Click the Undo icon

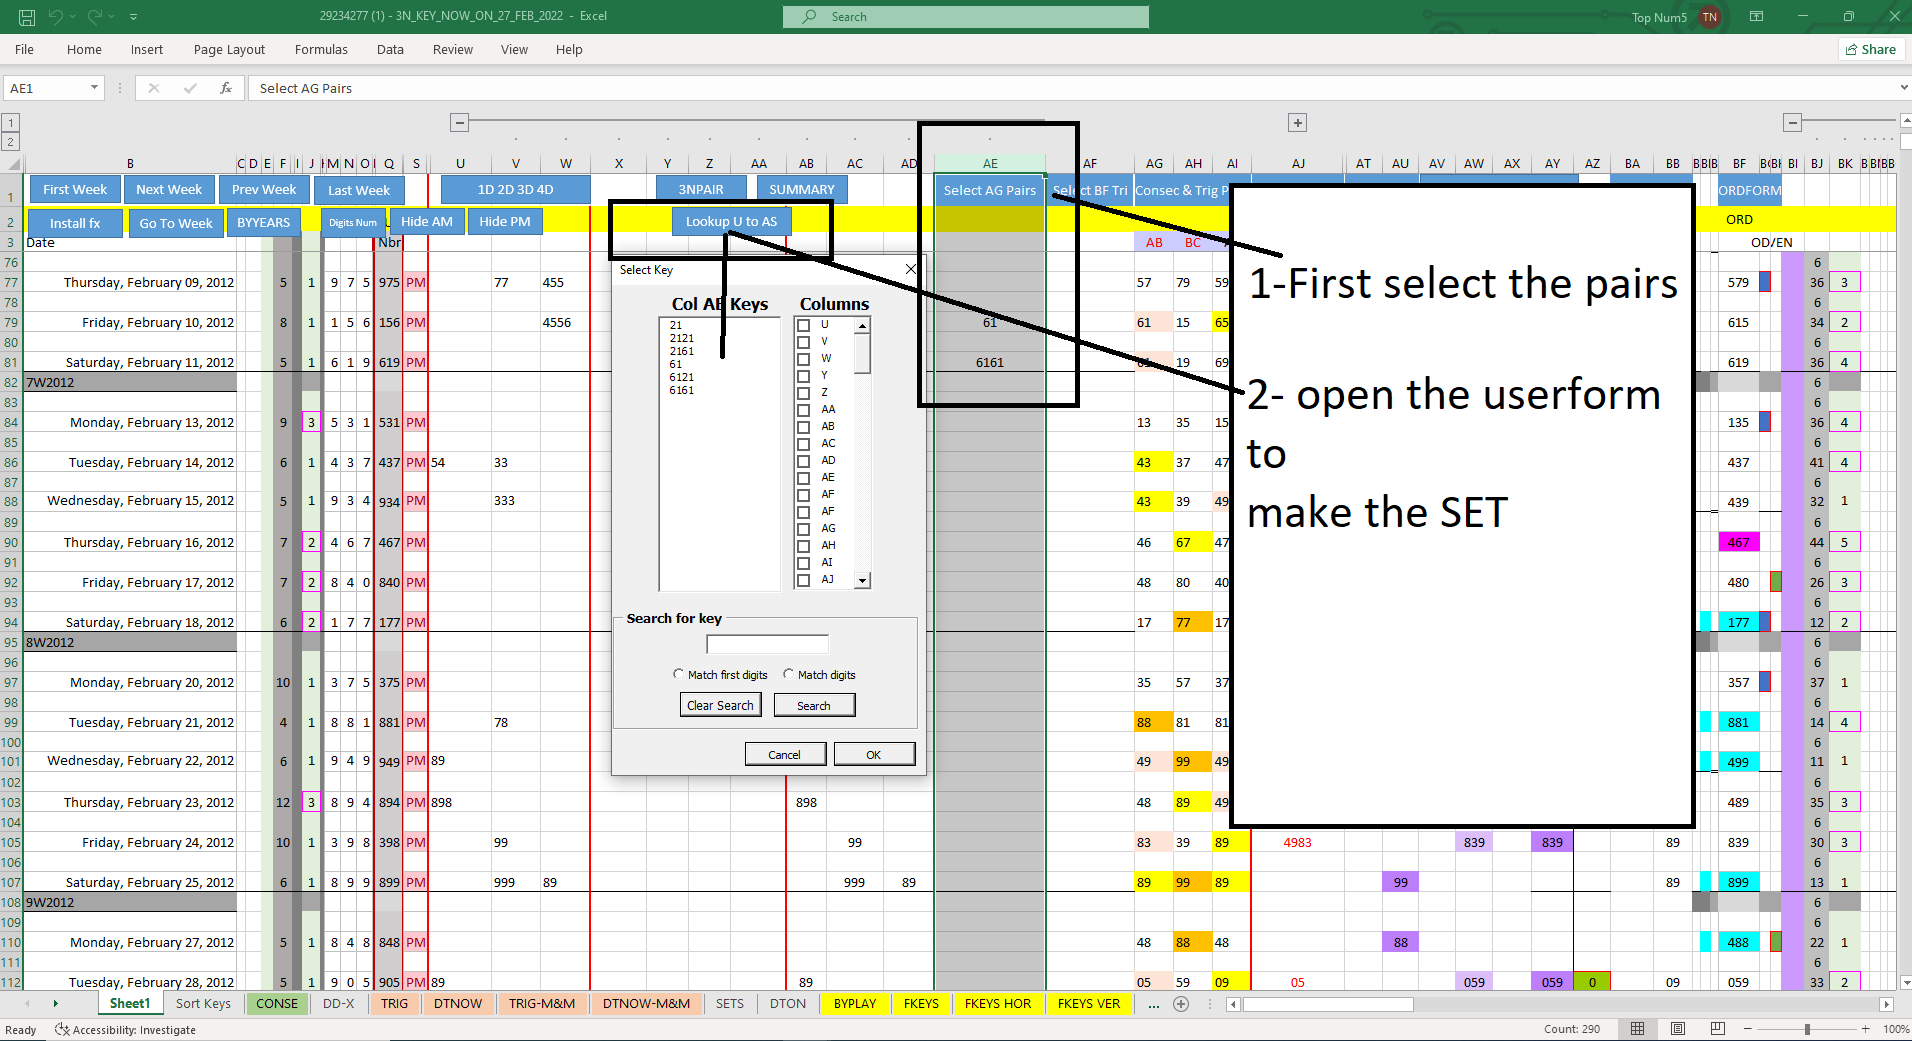pyautogui.click(x=57, y=16)
